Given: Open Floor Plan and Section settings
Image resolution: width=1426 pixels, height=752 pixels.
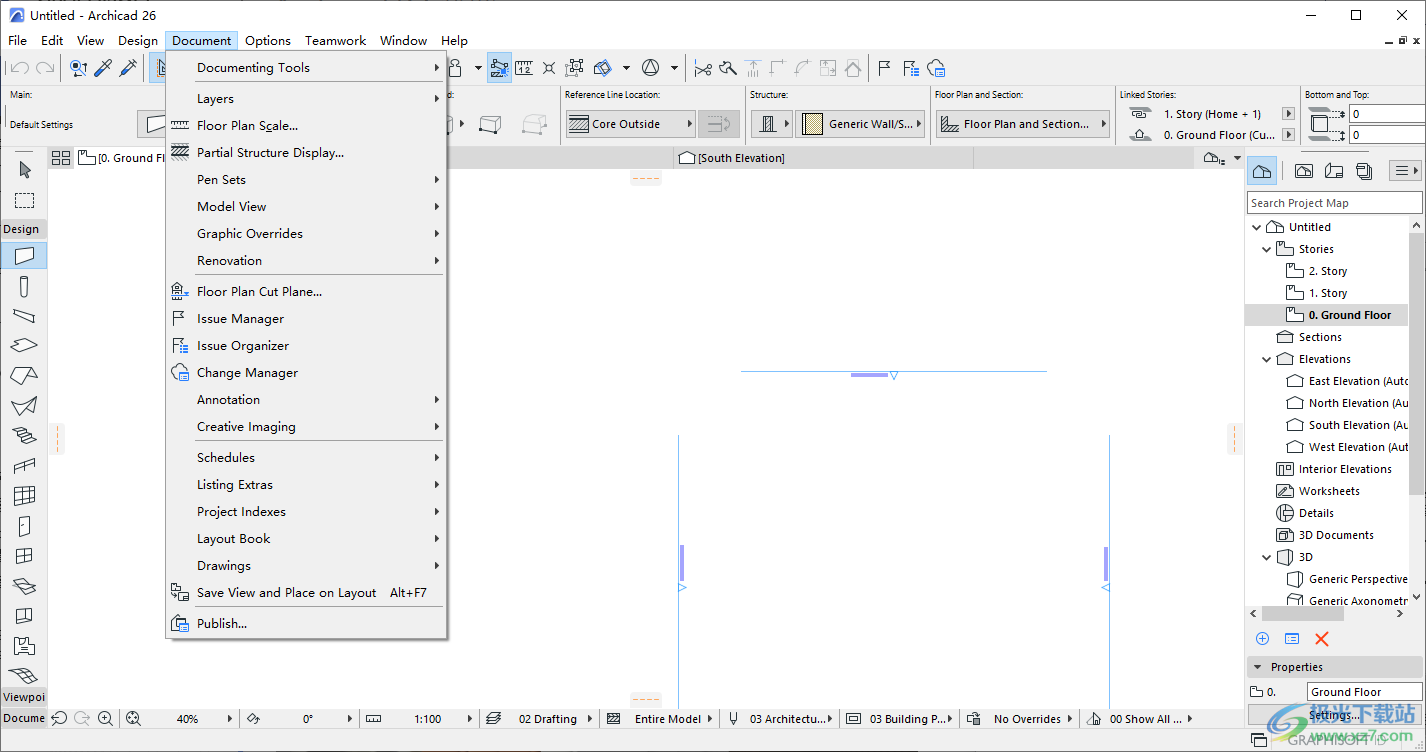Looking at the screenshot, I should pos(1022,124).
